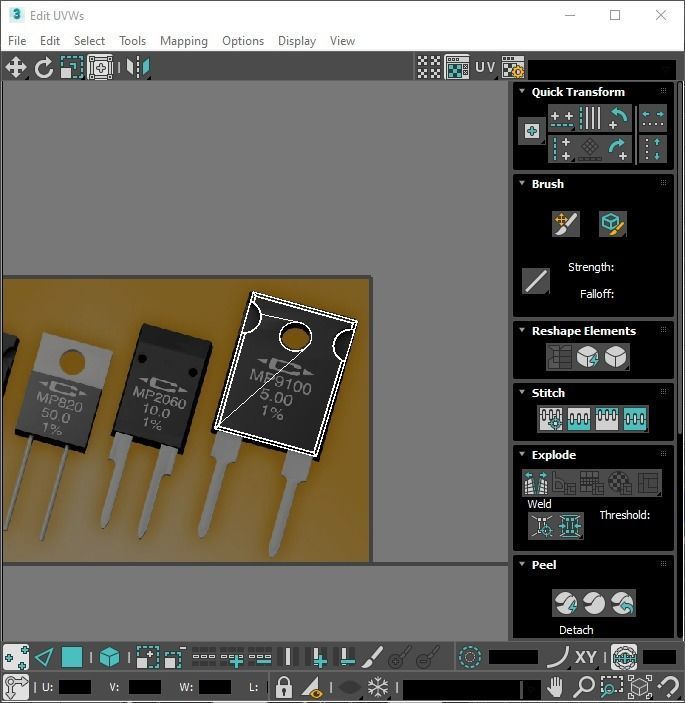Click the fully teal fourth Stitch icon

coord(635,419)
